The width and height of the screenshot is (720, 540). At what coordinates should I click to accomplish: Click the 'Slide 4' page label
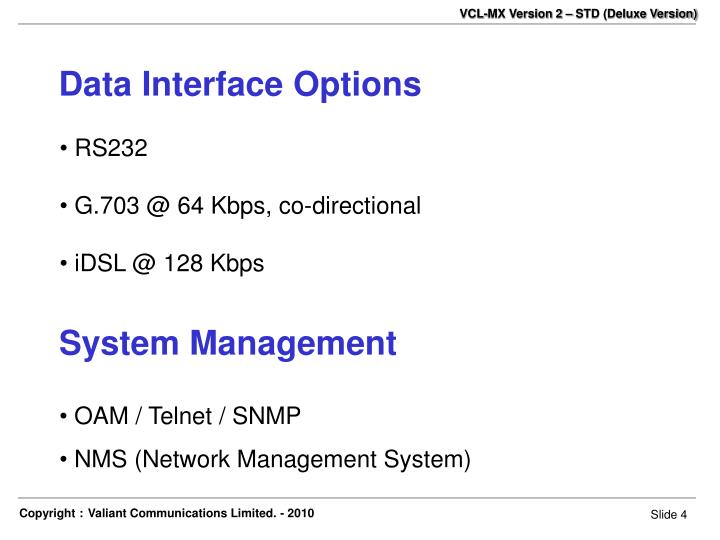(669, 514)
